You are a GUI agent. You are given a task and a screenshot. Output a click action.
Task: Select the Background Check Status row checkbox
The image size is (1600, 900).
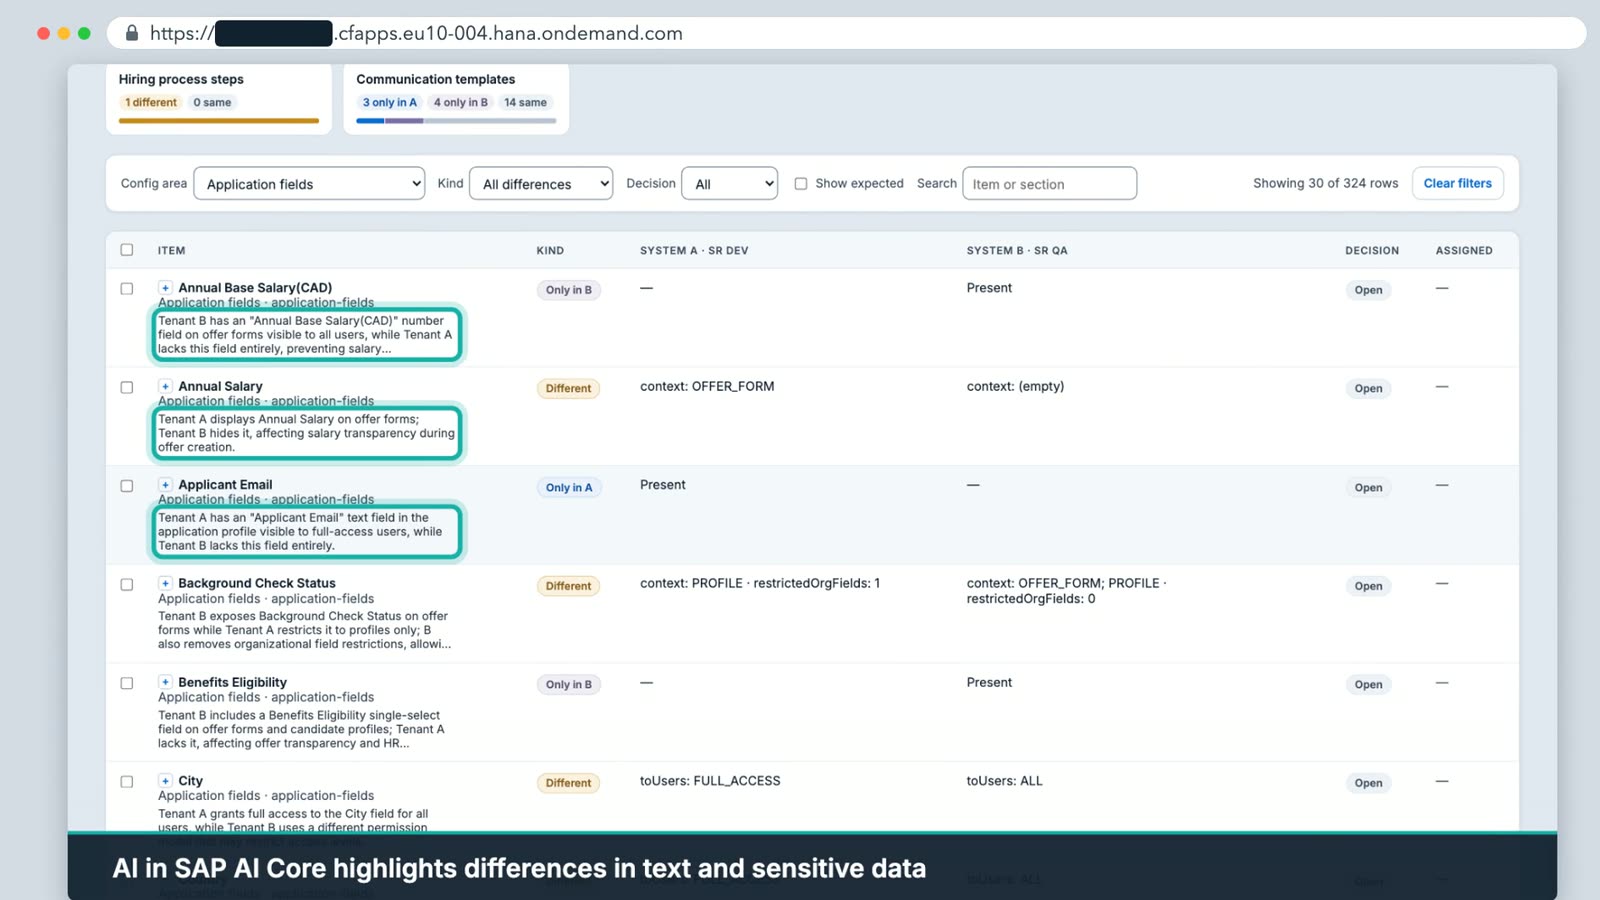click(x=127, y=584)
